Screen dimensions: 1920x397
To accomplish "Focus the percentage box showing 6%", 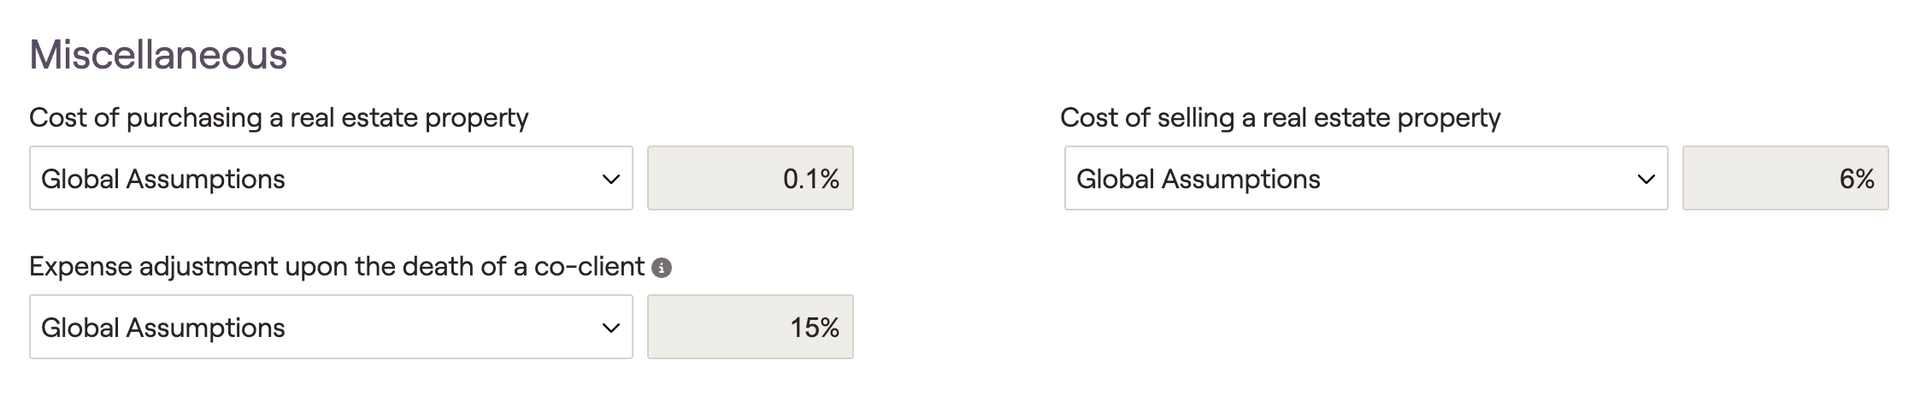I will pyautogui.click(x=1785, y=178).
